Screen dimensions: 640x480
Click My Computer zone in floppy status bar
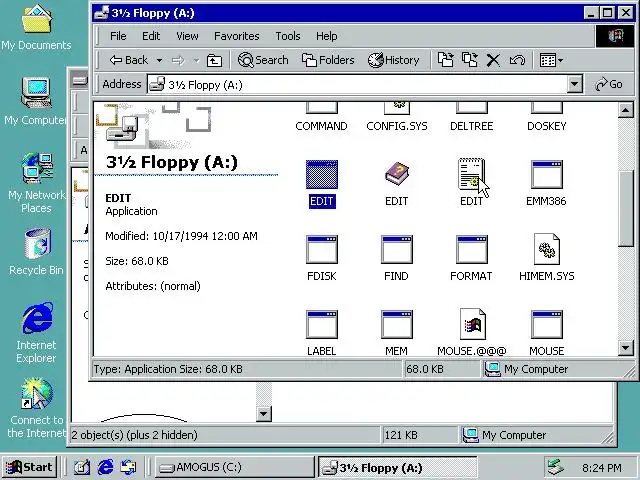[x=556, y=369]
